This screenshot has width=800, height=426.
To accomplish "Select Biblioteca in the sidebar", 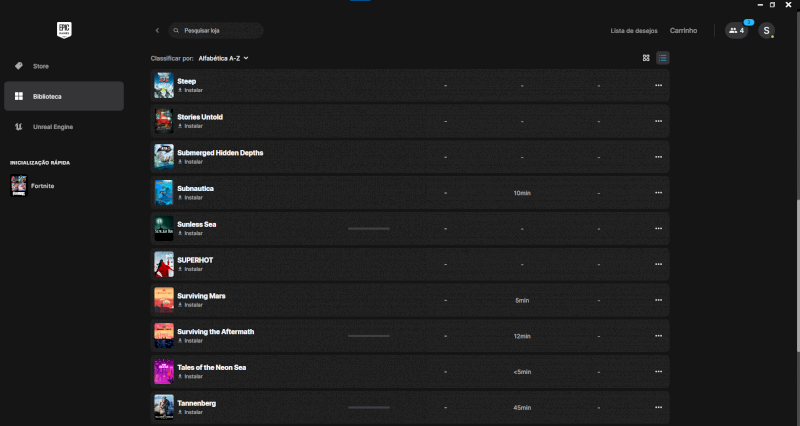I will [47, 97].
